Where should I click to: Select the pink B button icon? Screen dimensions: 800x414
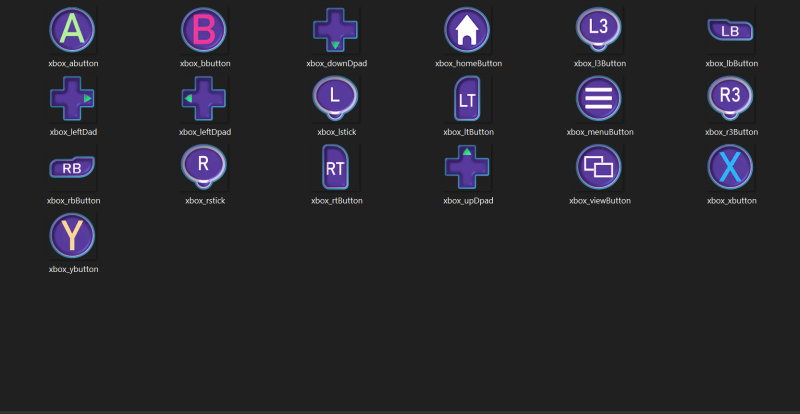click(204, 30)
